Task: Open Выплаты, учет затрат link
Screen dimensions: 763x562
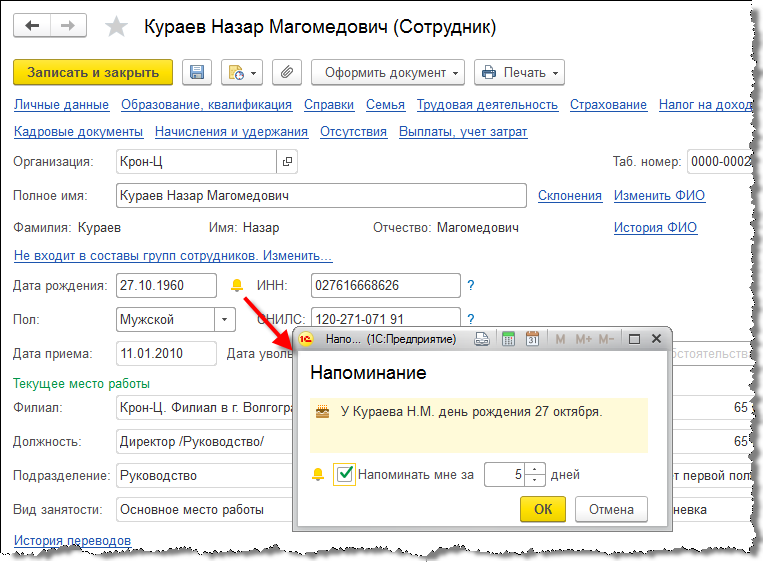Action: point(463,131)
